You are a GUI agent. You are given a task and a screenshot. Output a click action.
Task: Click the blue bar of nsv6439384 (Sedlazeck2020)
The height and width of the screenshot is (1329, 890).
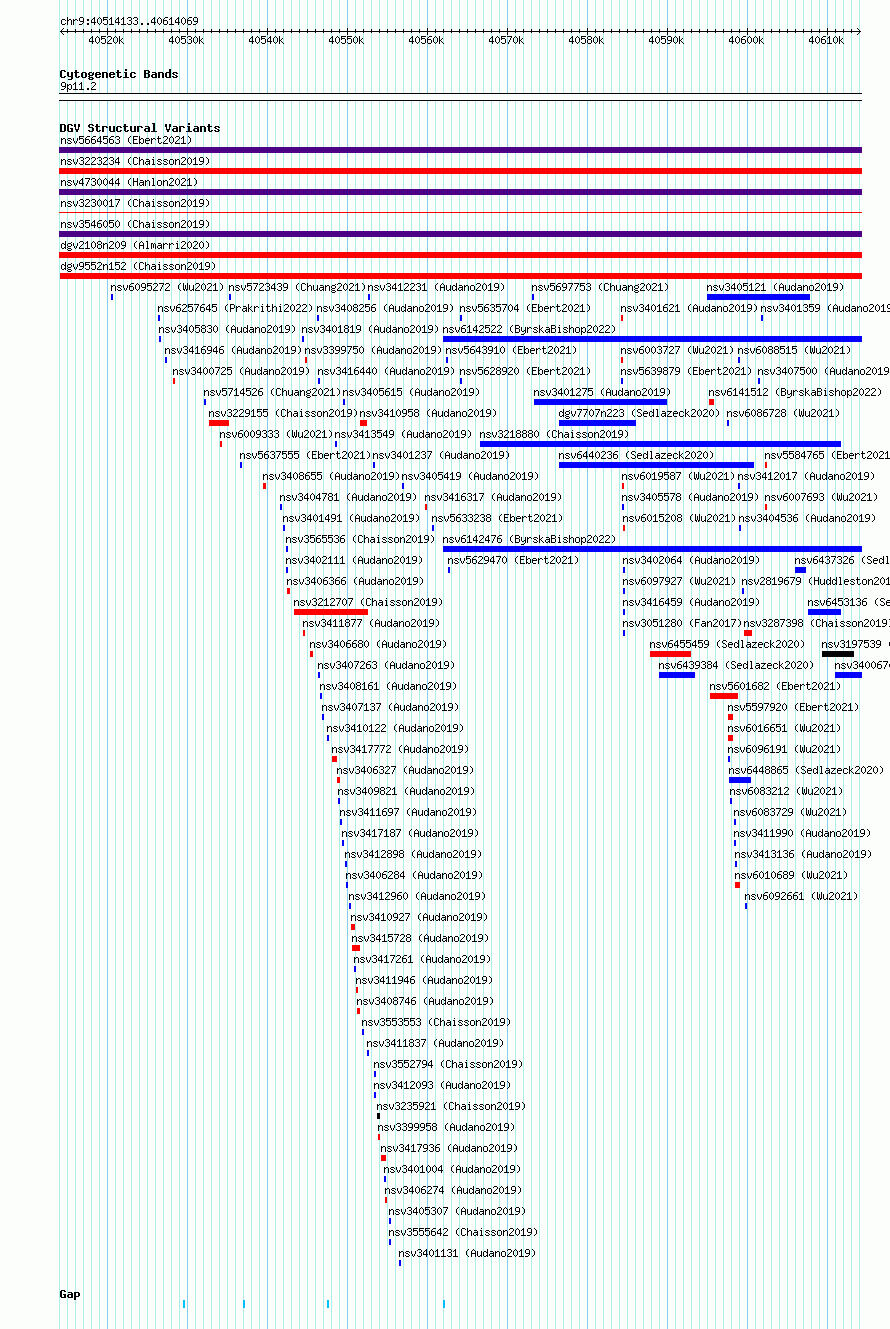pyautogui.click(x=677, y=675)
